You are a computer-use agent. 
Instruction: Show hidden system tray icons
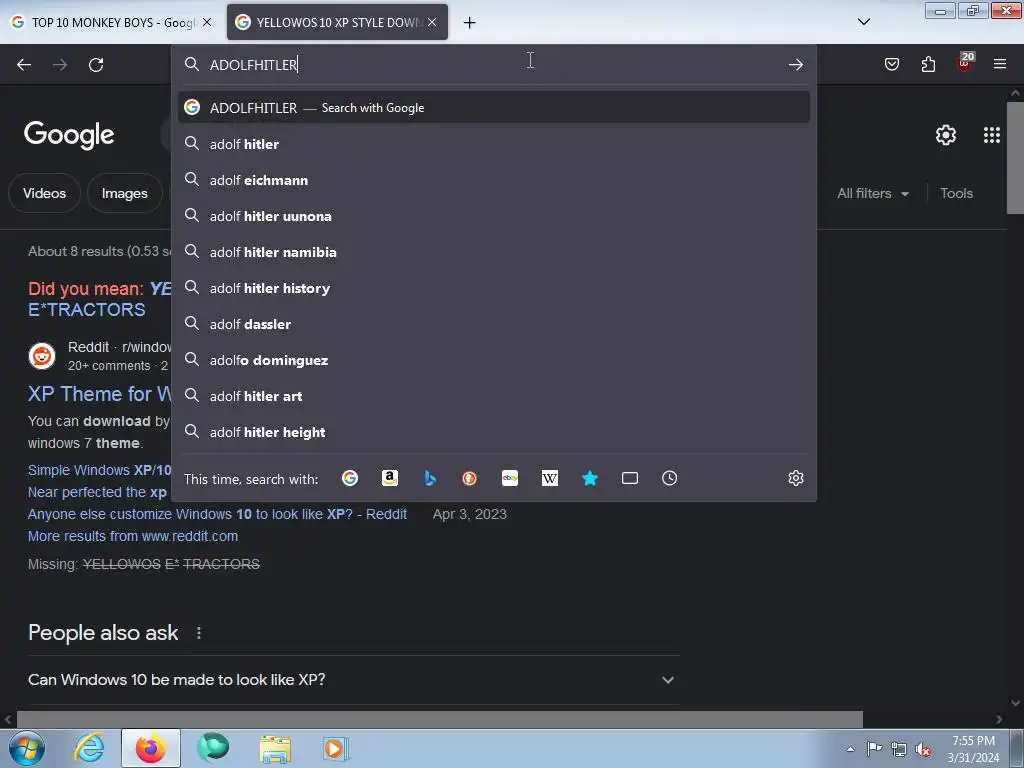850,750
